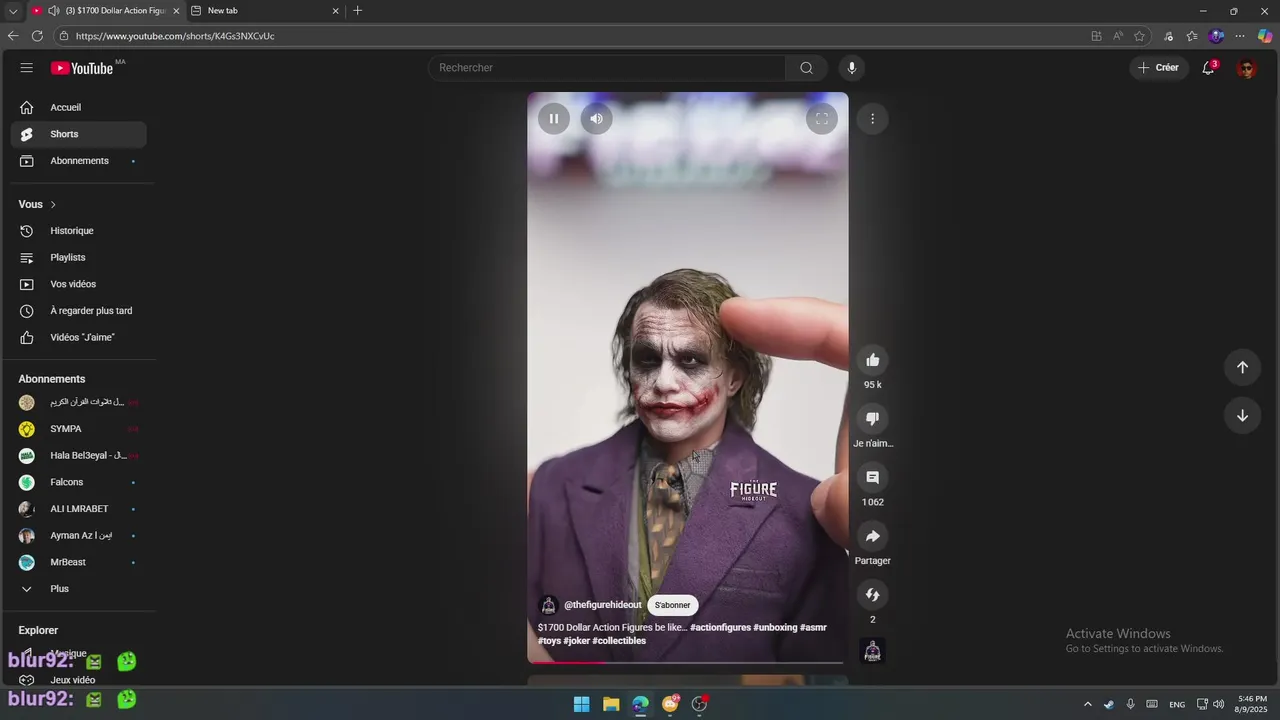Close the YouTube Shorts tab
Screen dimensions: 1280x720
click(x=176, y=11)
